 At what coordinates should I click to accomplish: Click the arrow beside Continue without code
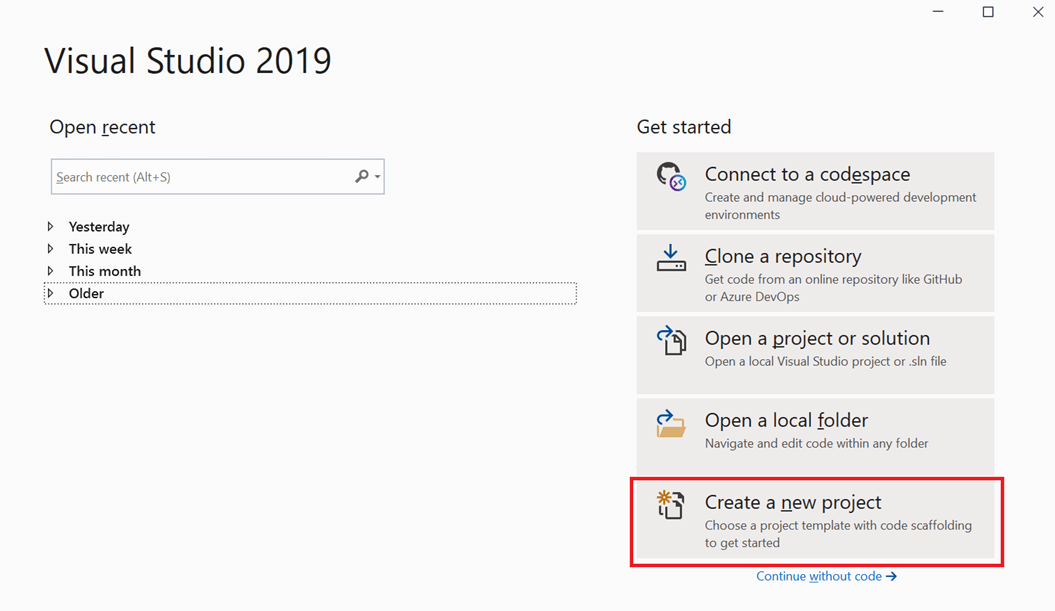pyautogui.click(x=891, y=576)
